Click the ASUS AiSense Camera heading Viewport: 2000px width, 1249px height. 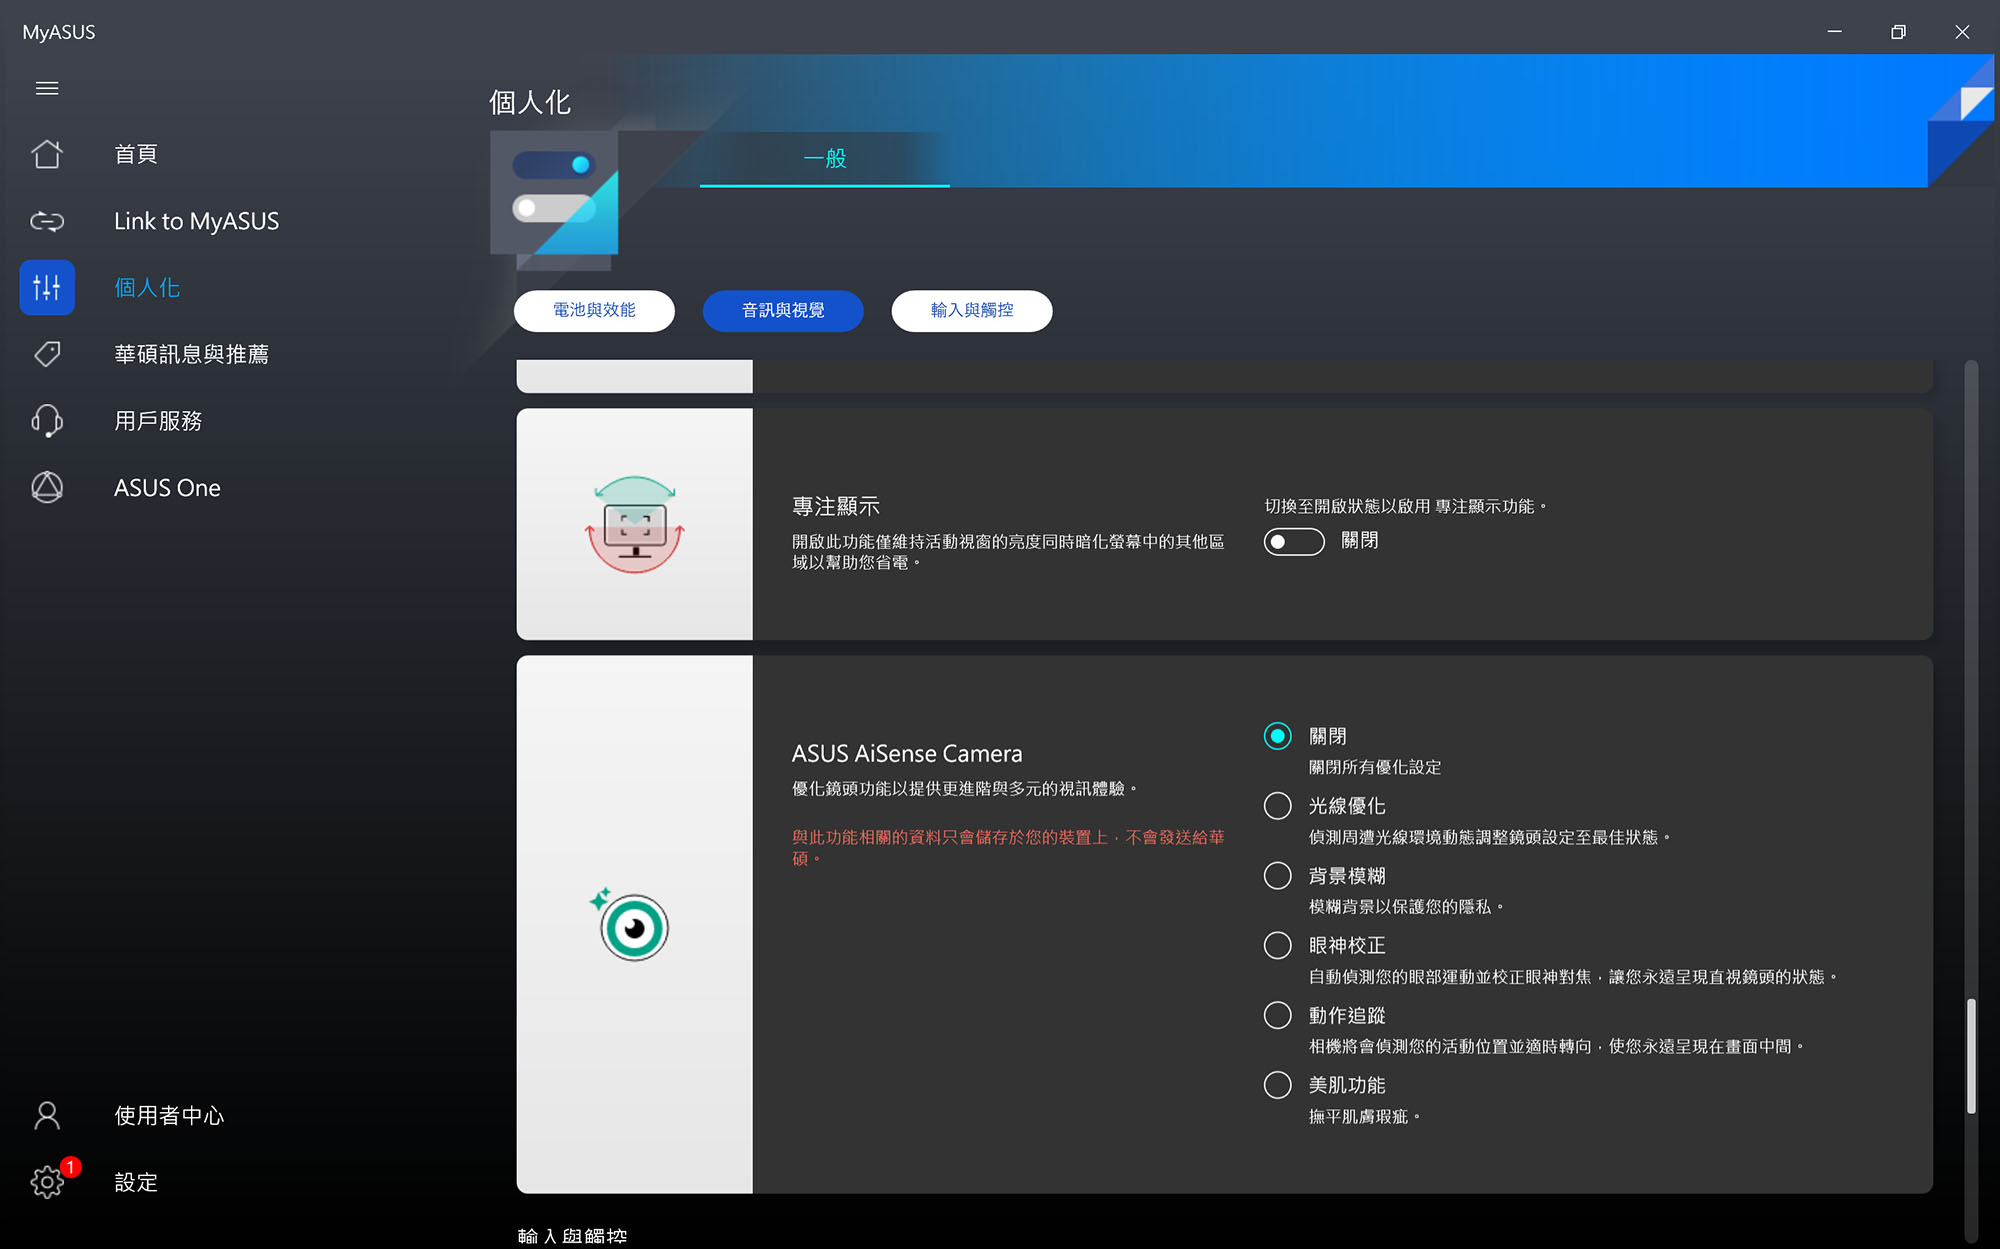[x=907, y=753]
